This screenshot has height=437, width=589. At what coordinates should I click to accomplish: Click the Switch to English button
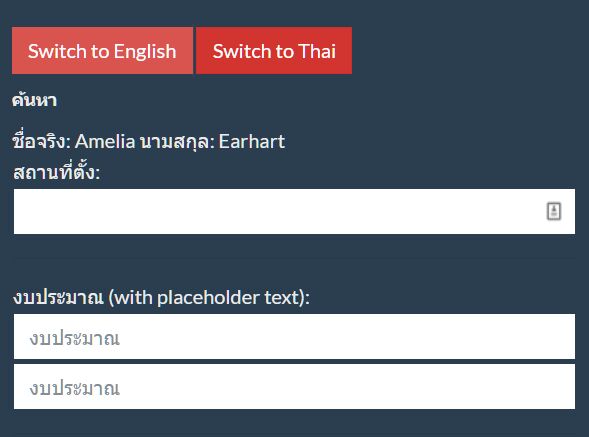tap(102, 50)
